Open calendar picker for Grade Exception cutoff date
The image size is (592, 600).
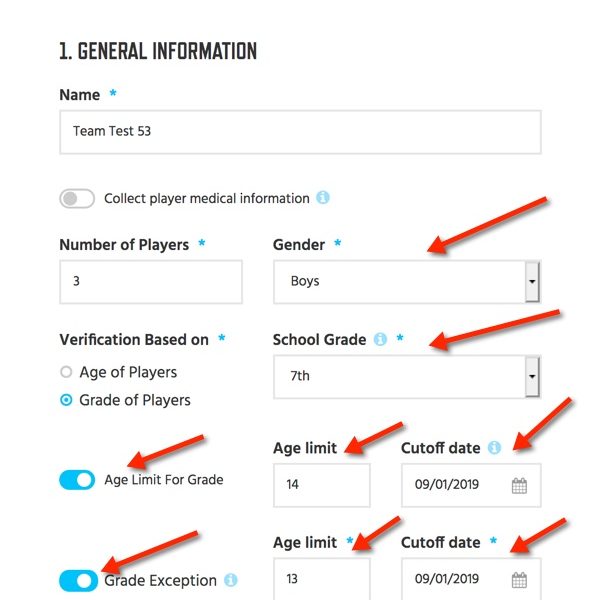(x=519, y=580)
